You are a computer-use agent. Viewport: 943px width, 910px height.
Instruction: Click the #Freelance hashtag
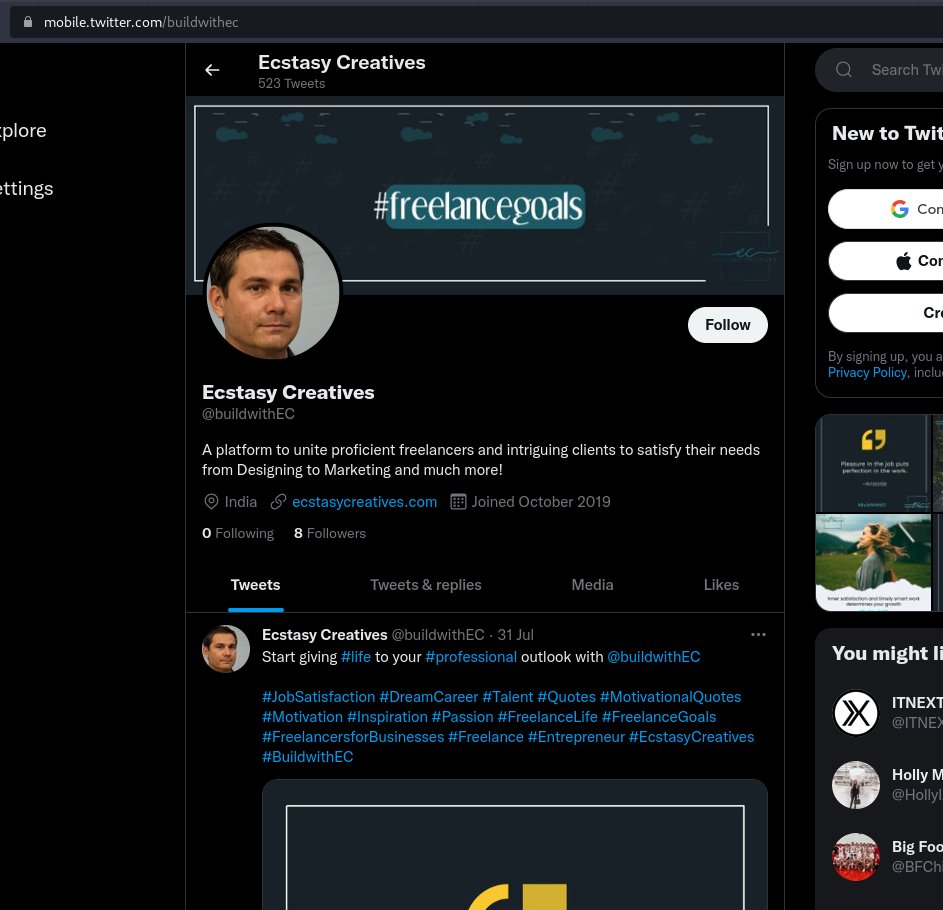tap(486, 737)
